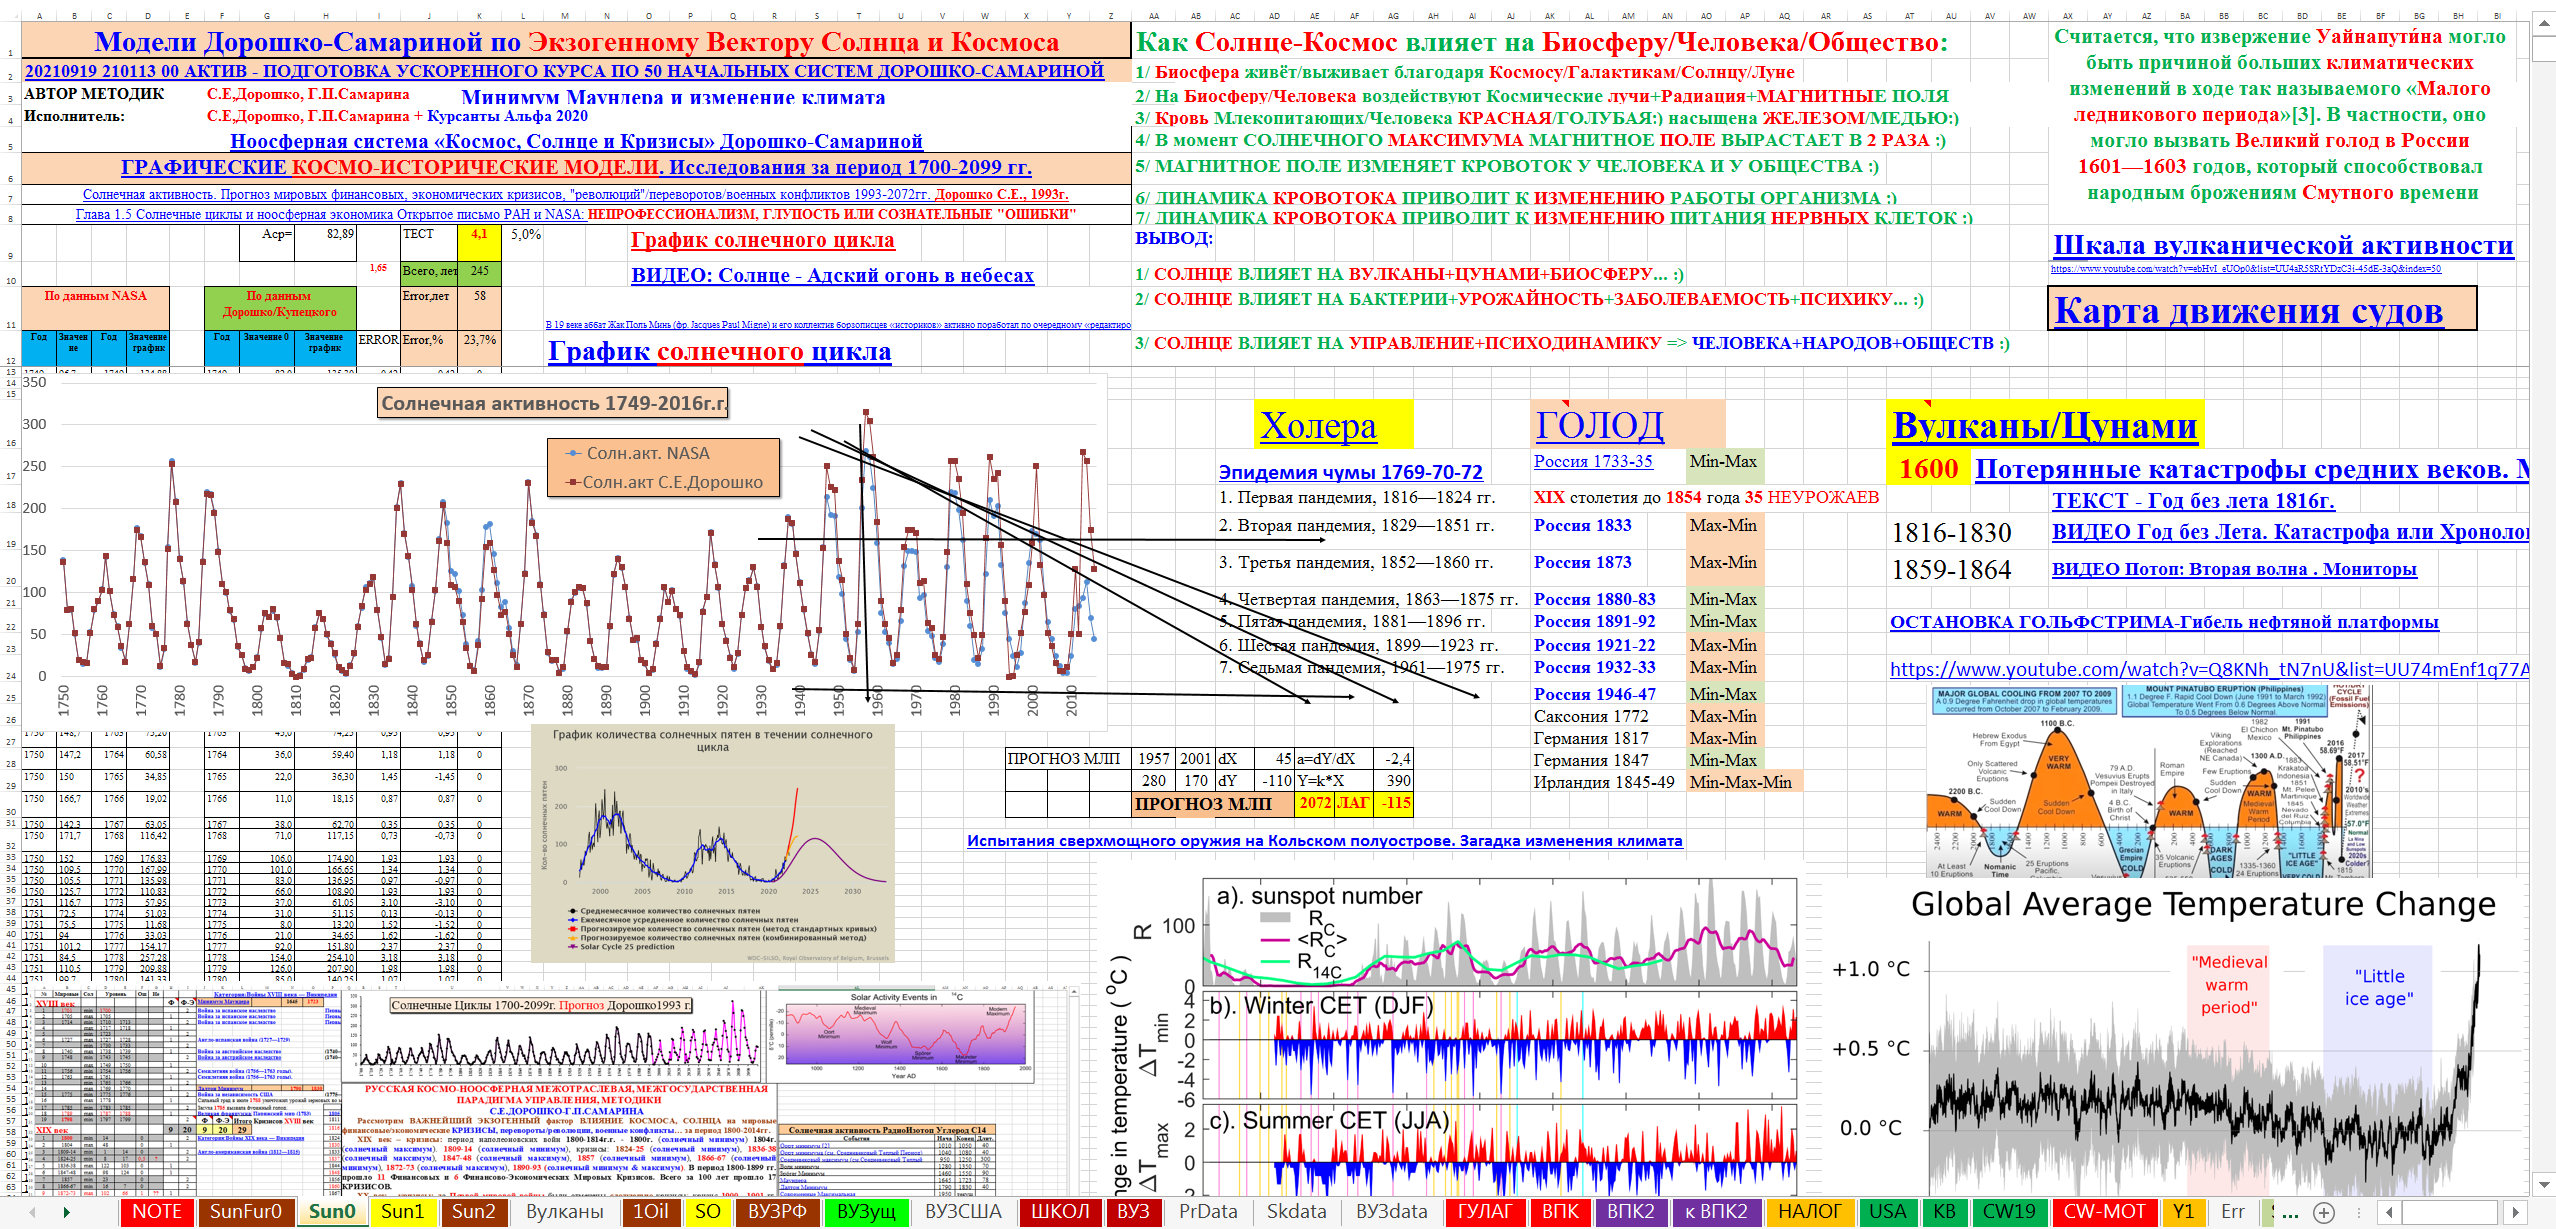Click vertical scrollbar up arrow
2556x1229 pixels.
(2544, 22)
